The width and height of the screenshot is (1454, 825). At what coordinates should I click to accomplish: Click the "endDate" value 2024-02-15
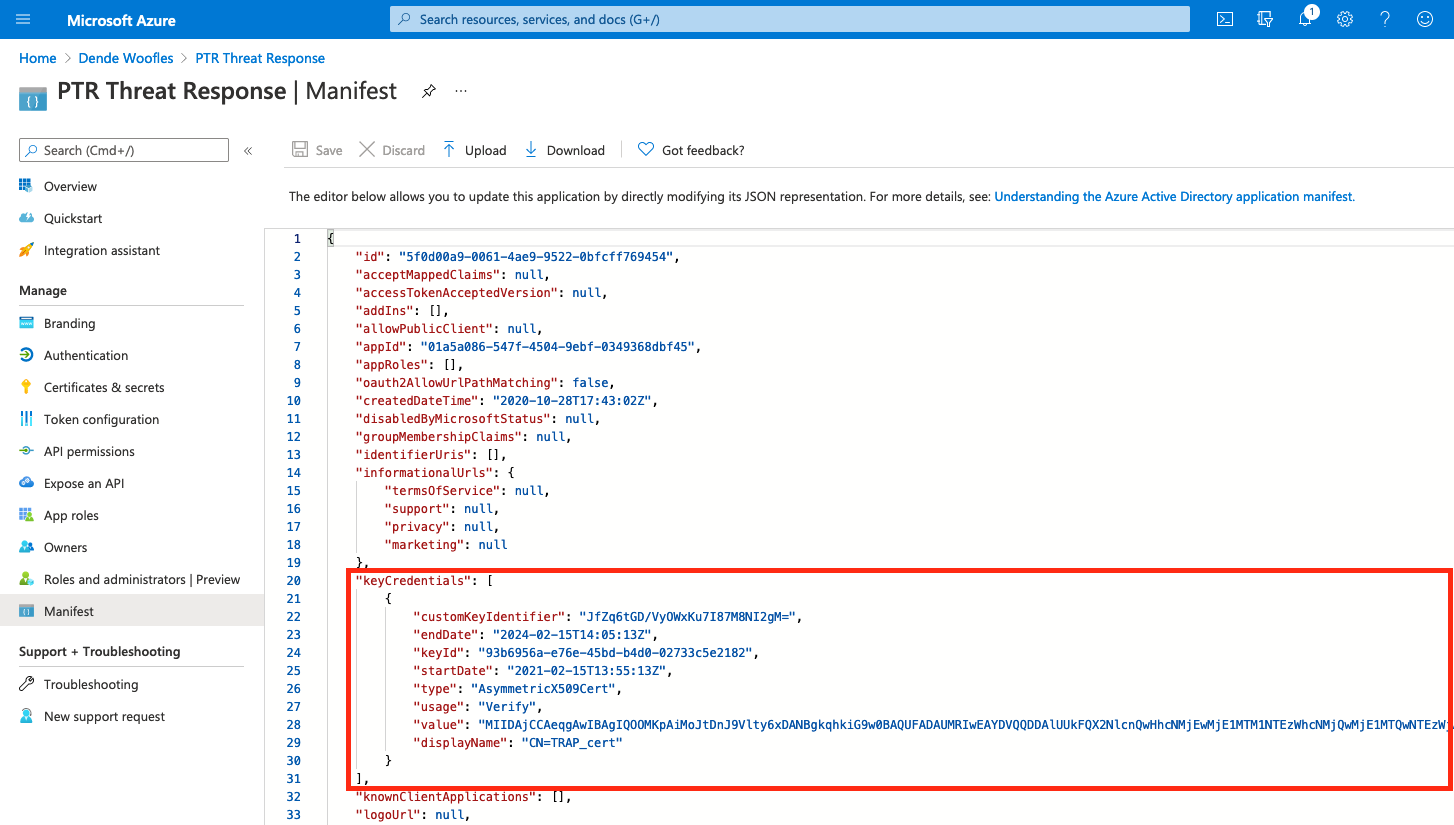pyautogui.click(x=574, y=634)
